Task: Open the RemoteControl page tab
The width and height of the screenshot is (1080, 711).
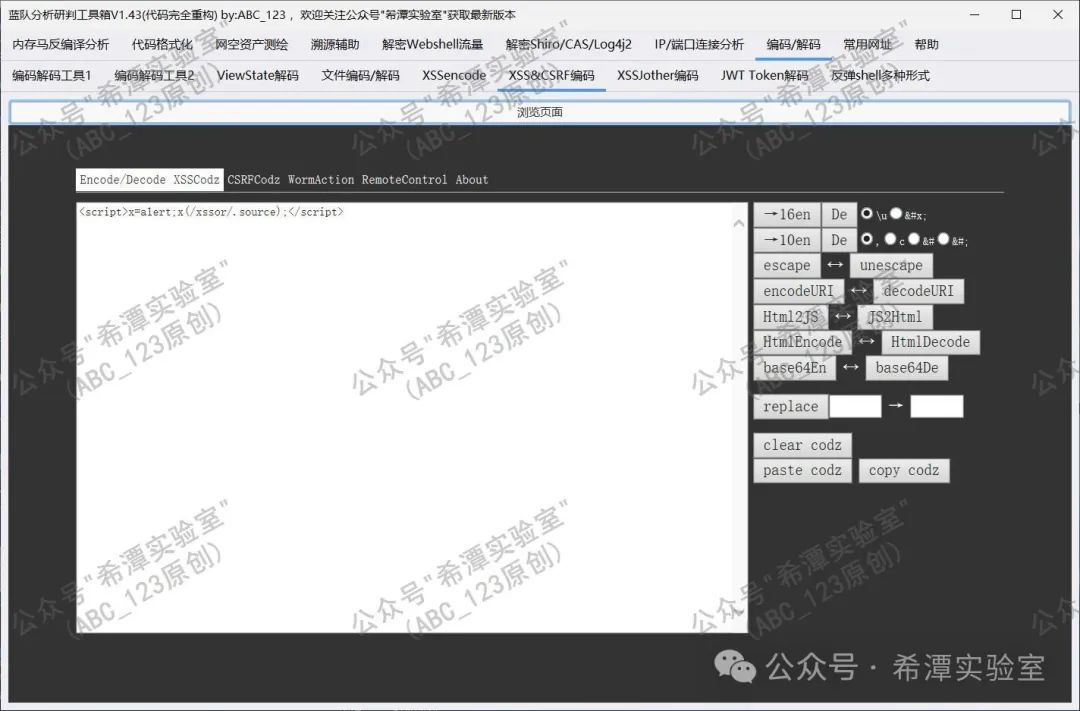Action: [404, 180]
